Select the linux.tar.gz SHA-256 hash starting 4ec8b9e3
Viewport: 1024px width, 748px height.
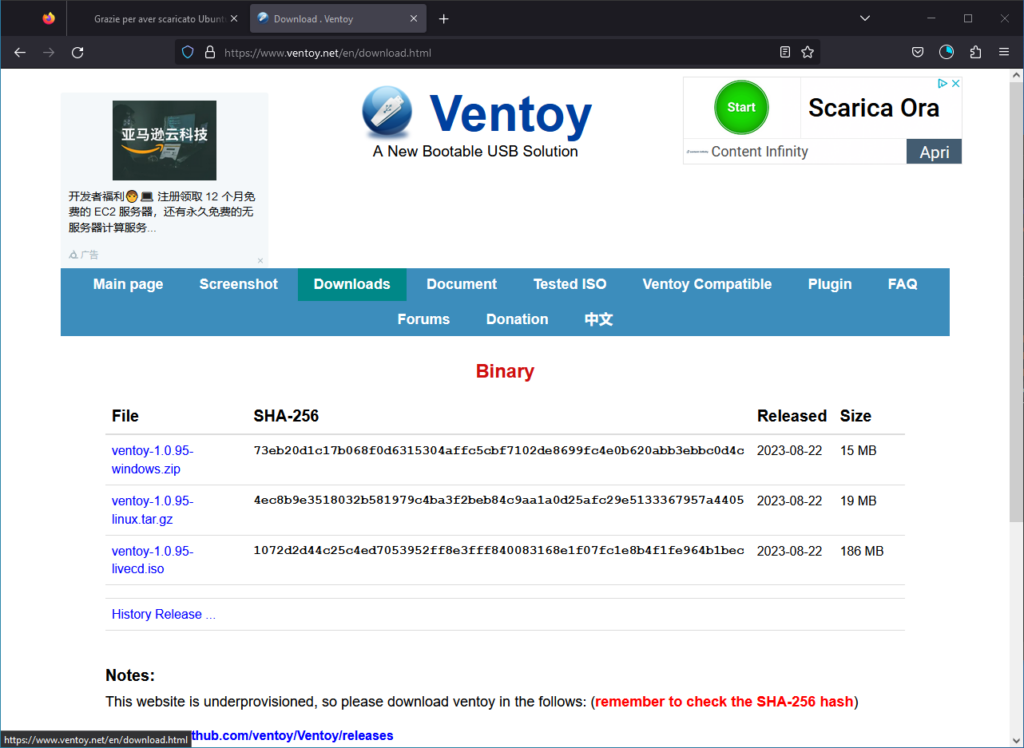[499, 500]
